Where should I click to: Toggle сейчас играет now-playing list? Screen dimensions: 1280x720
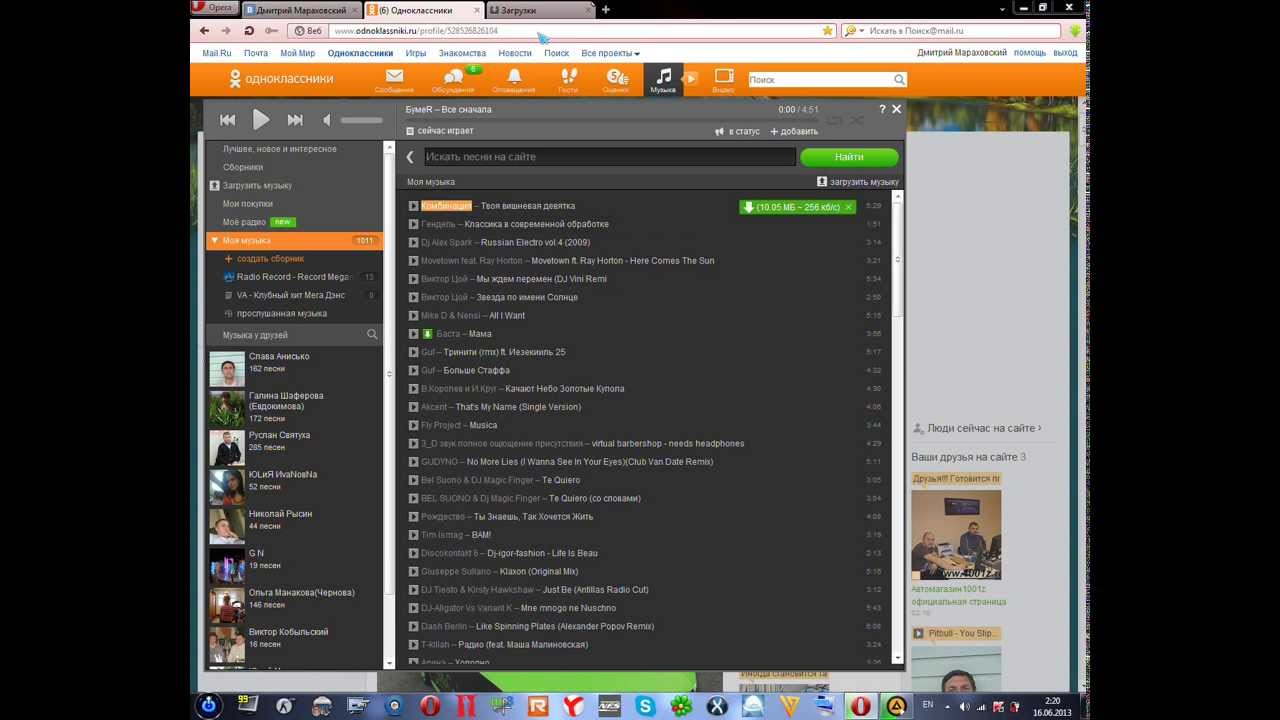pyautogui.click(x=440, y=131)
